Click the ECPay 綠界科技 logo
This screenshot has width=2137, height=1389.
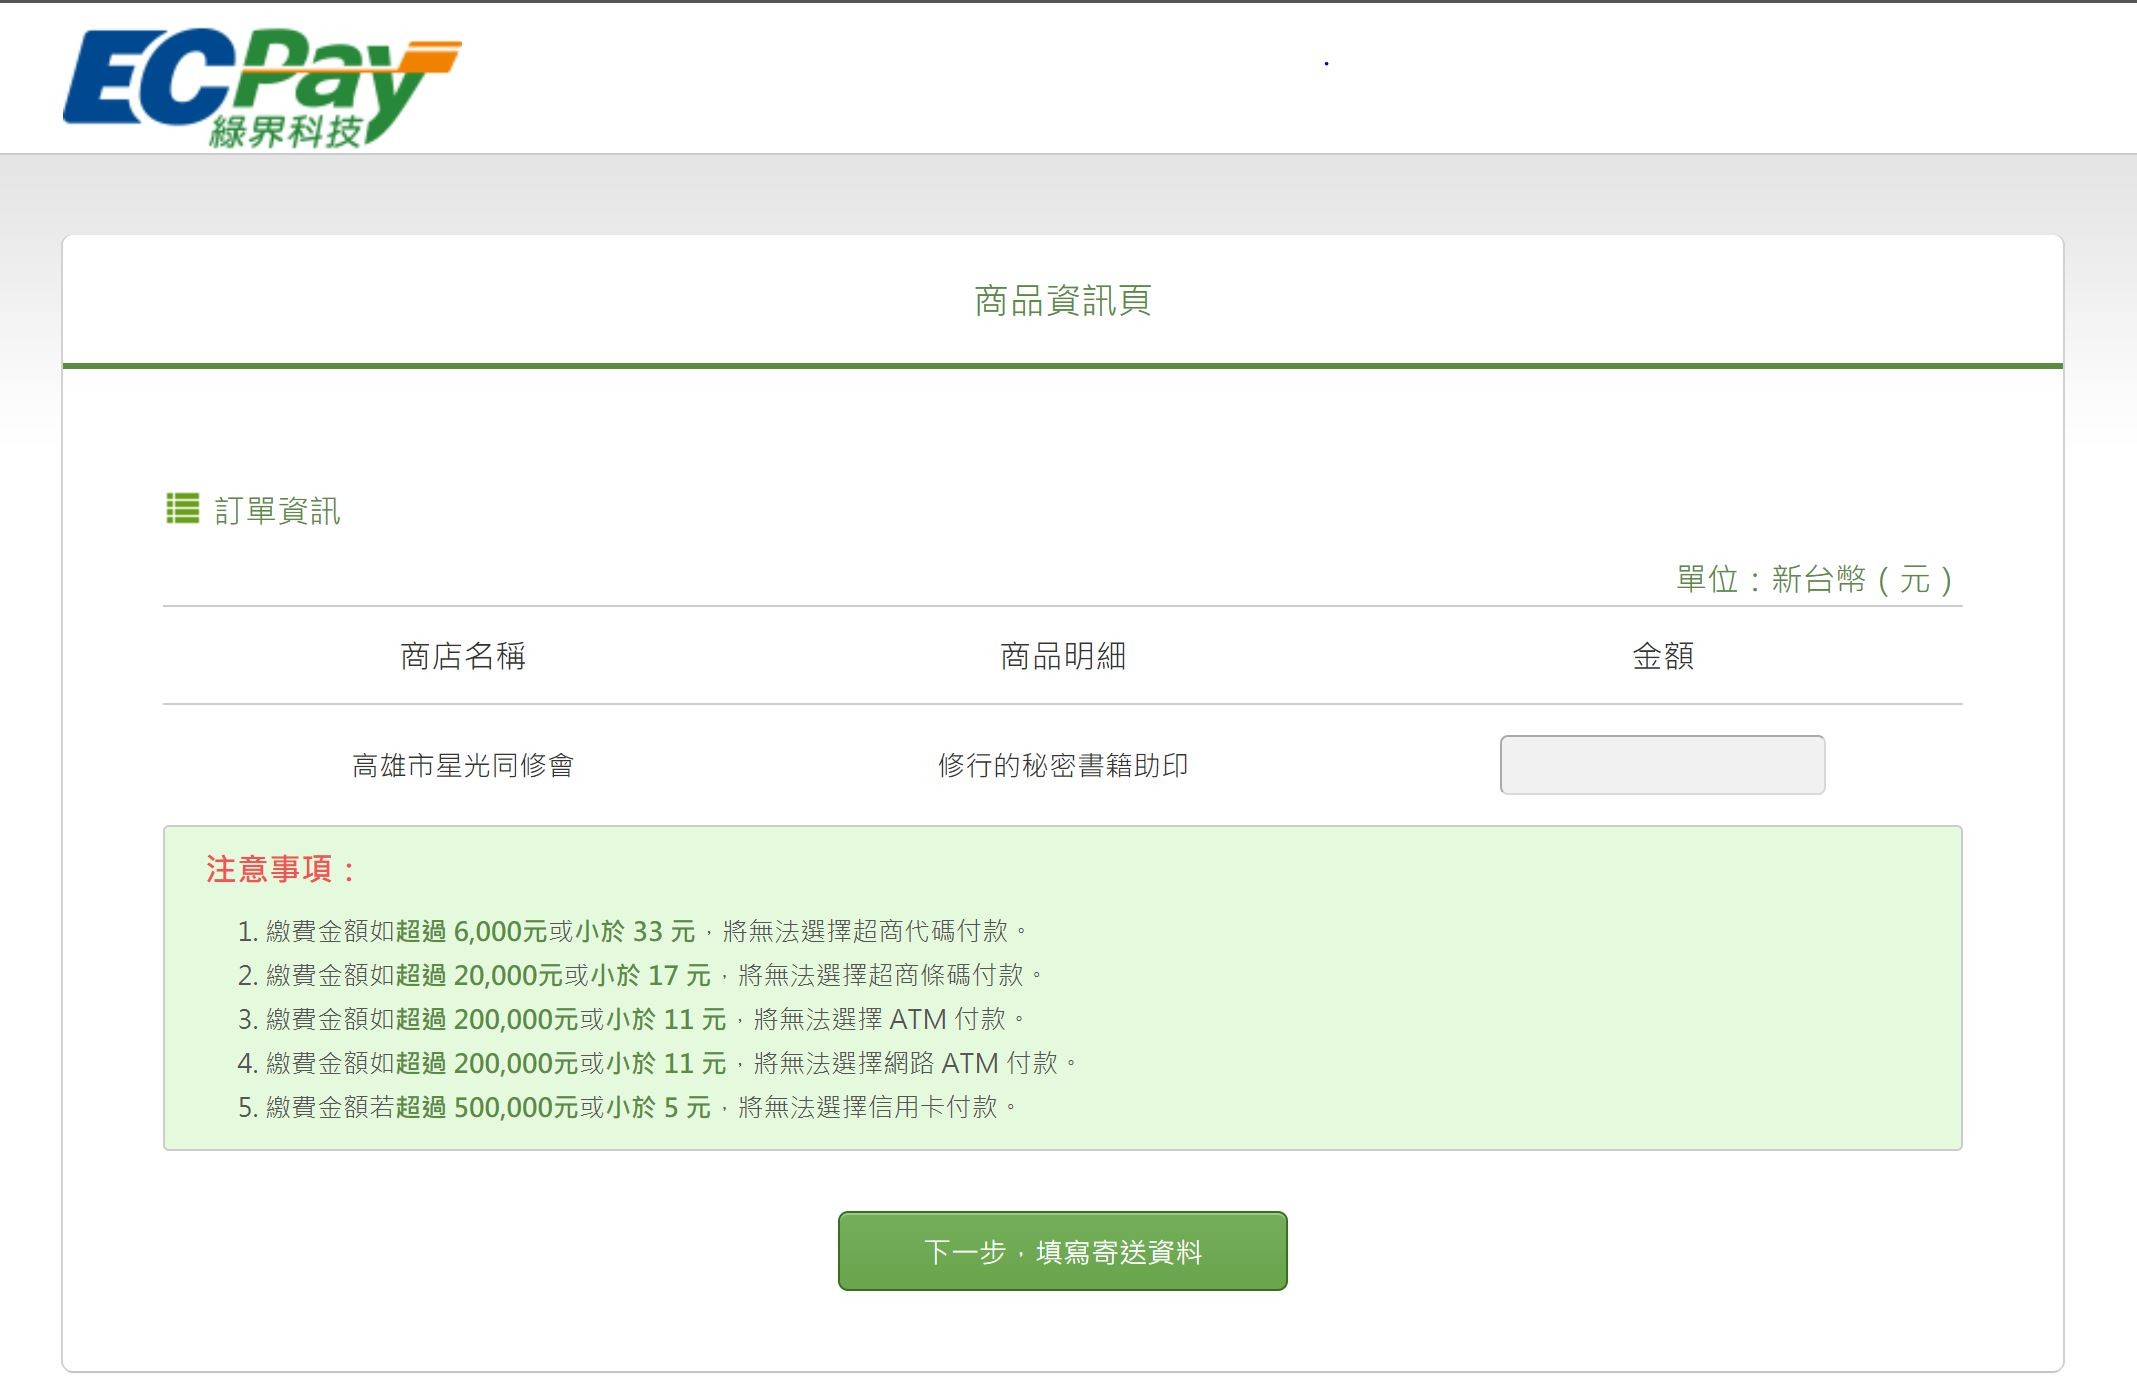coord(261,88)
